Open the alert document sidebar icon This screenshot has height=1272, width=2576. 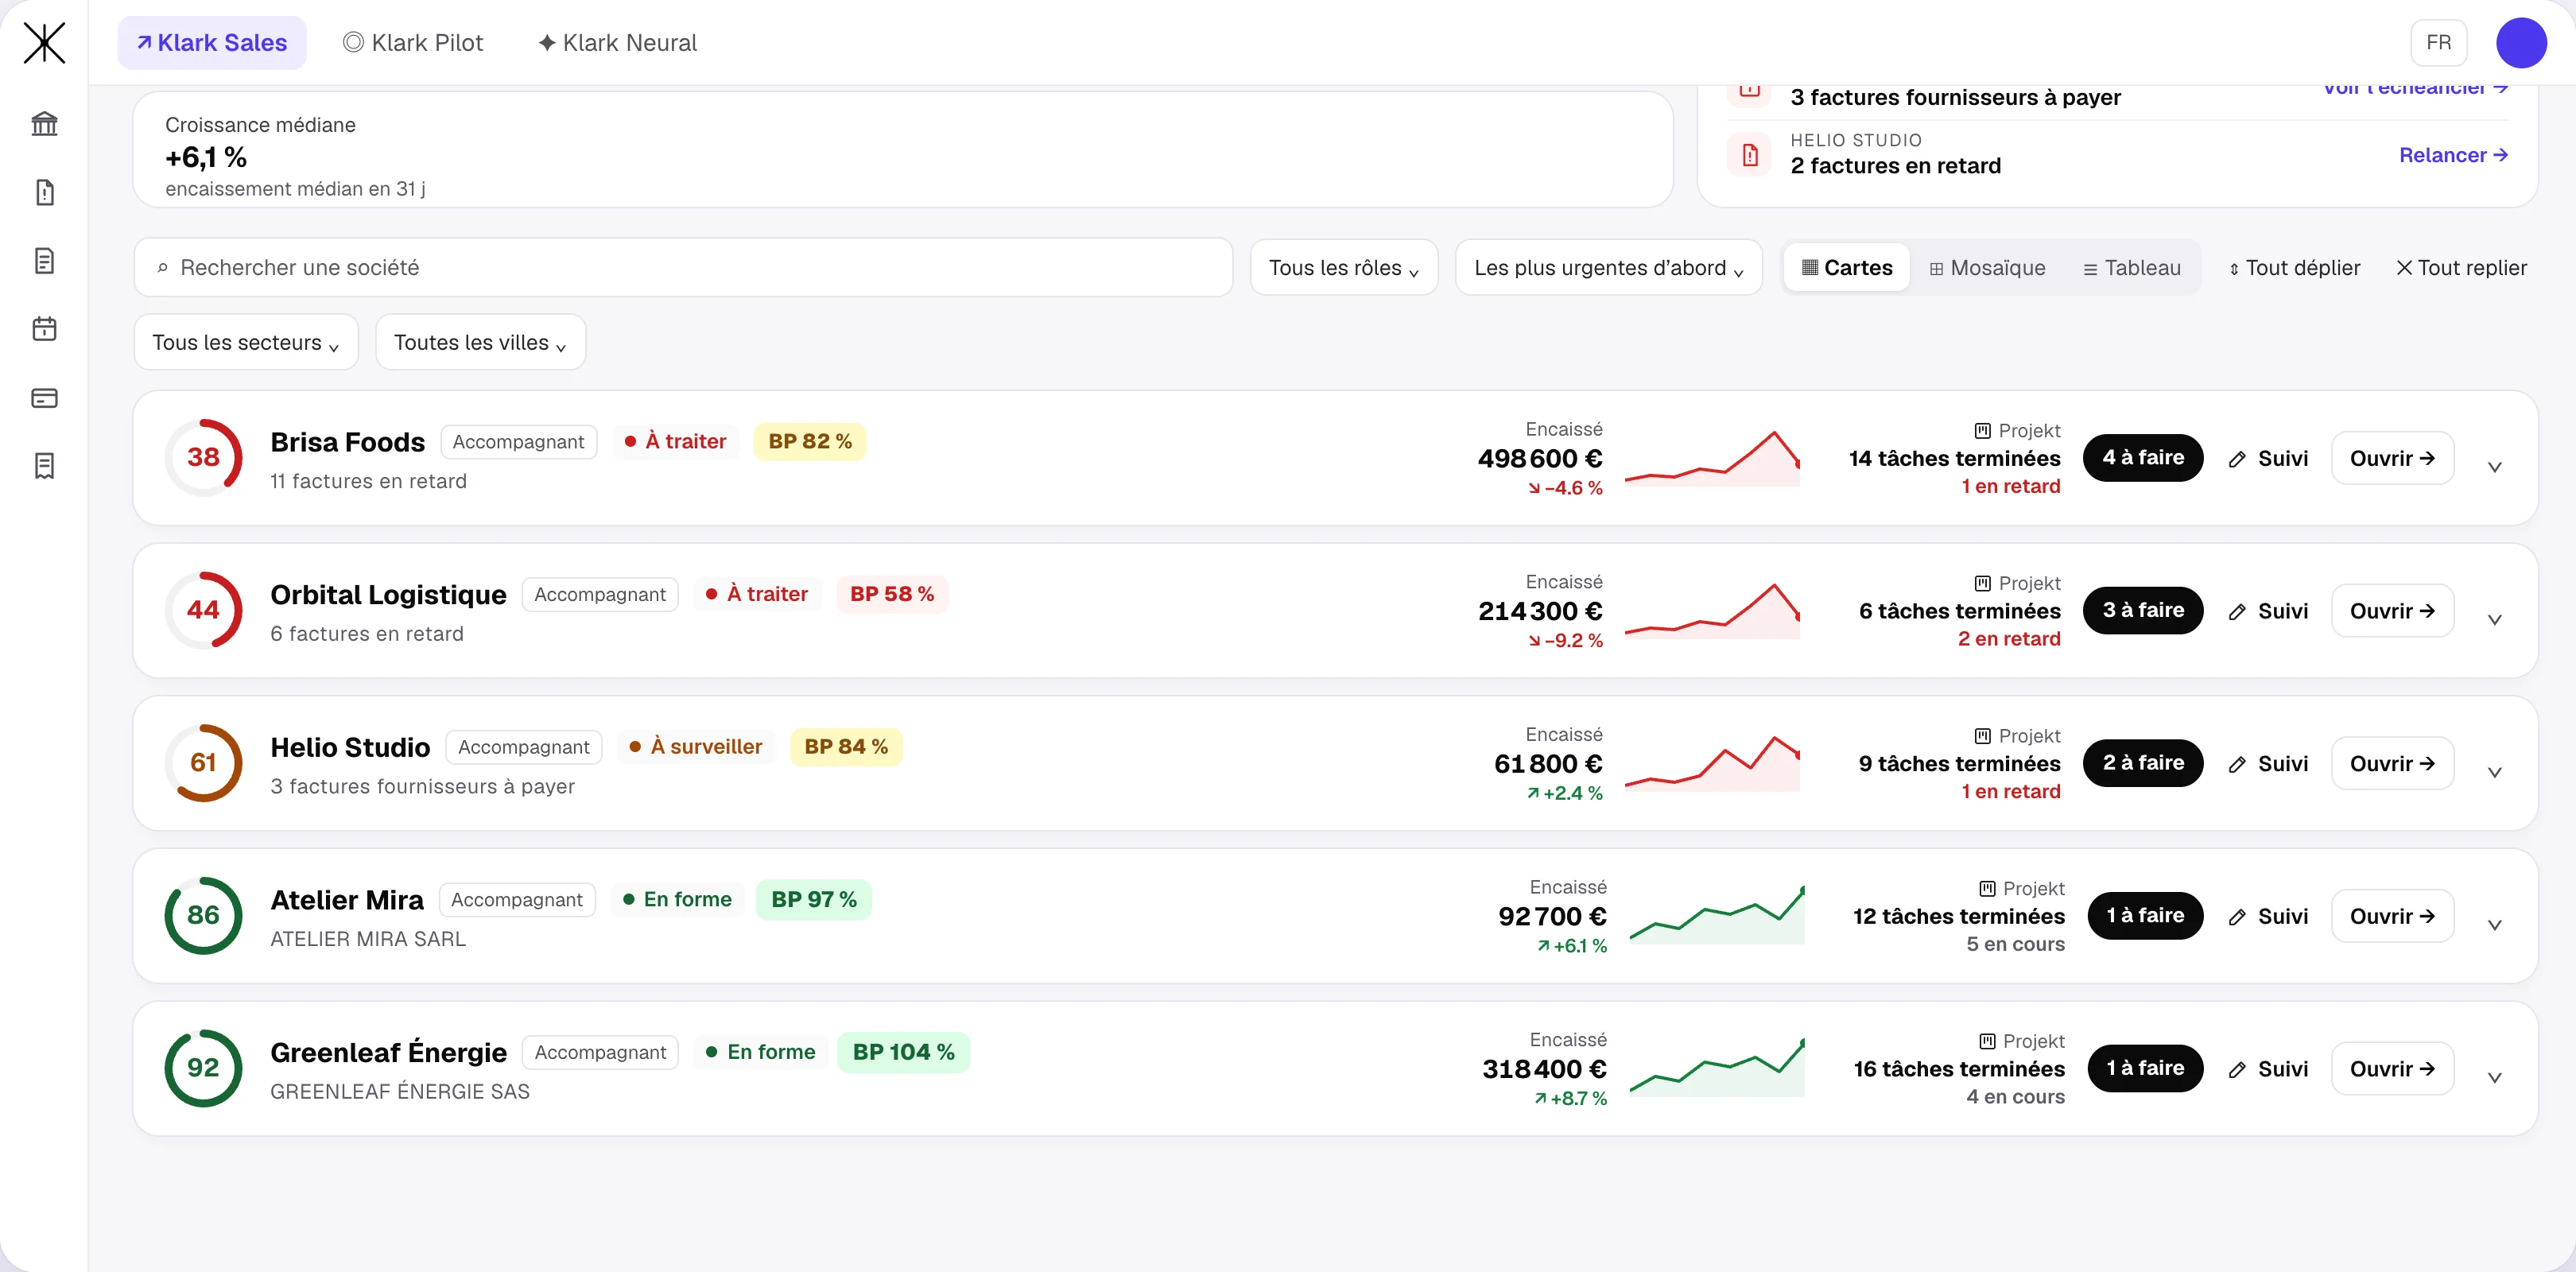tap(44, 192)
